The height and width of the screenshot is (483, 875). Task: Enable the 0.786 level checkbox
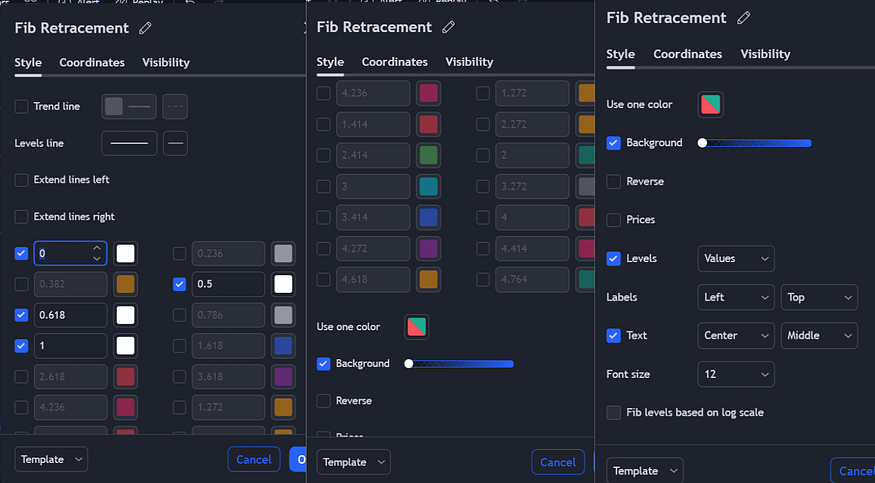coord(179,315)
